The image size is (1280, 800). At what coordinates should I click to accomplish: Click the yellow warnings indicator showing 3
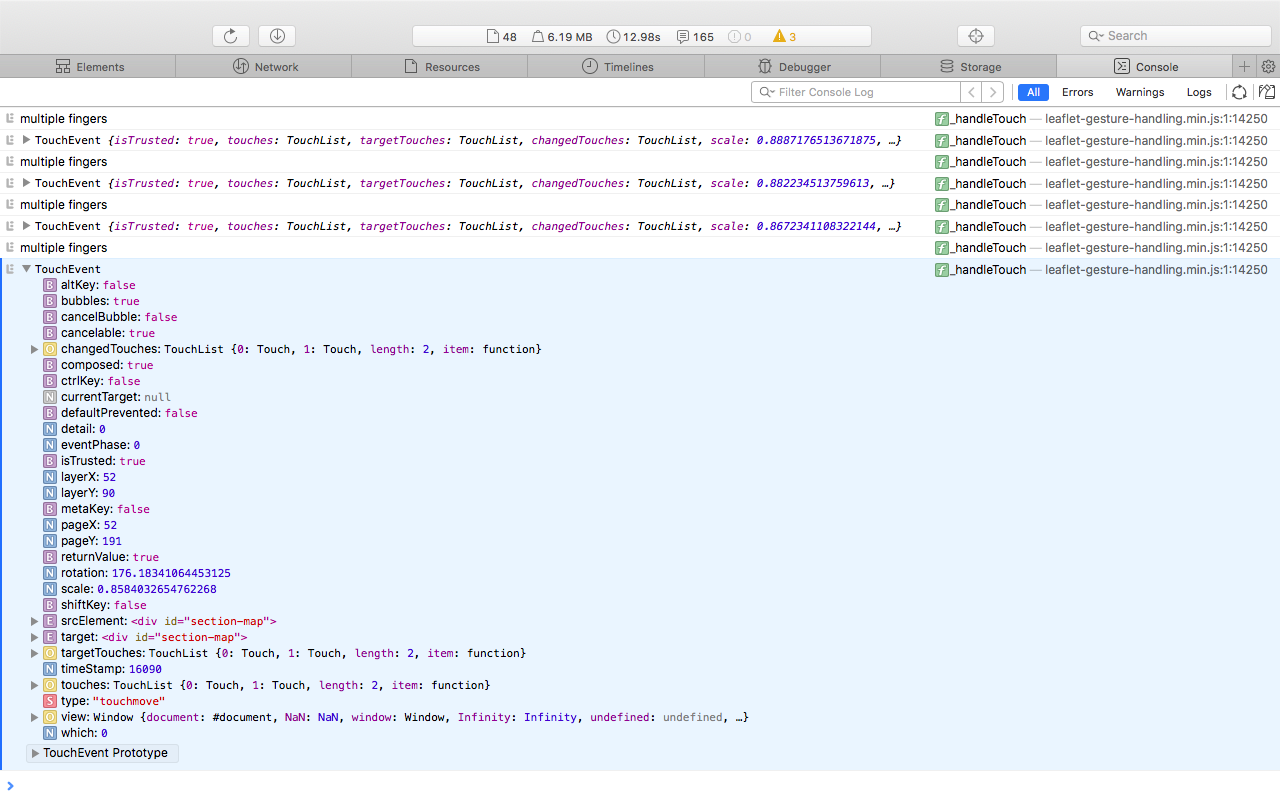pos(784,36)
